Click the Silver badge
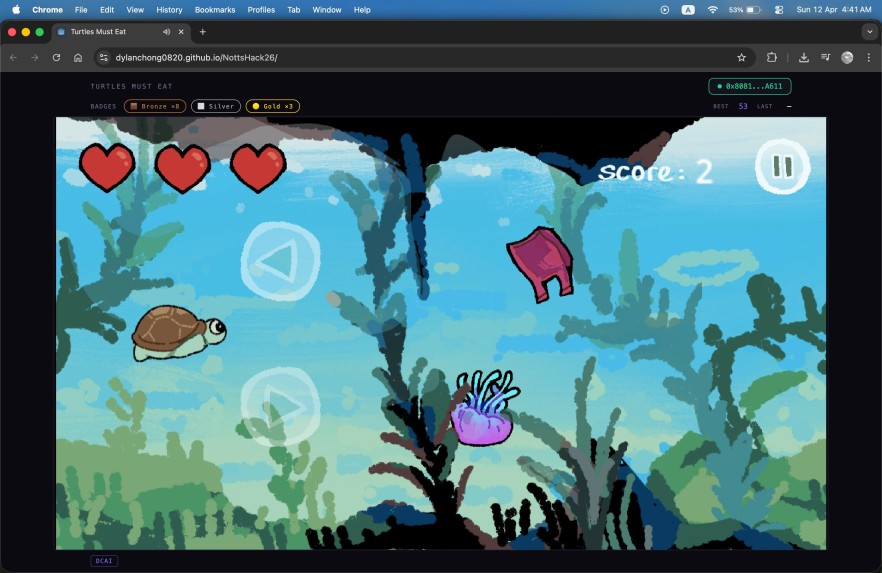This screenshot has height=573, width=882. (x=216, y=106)
